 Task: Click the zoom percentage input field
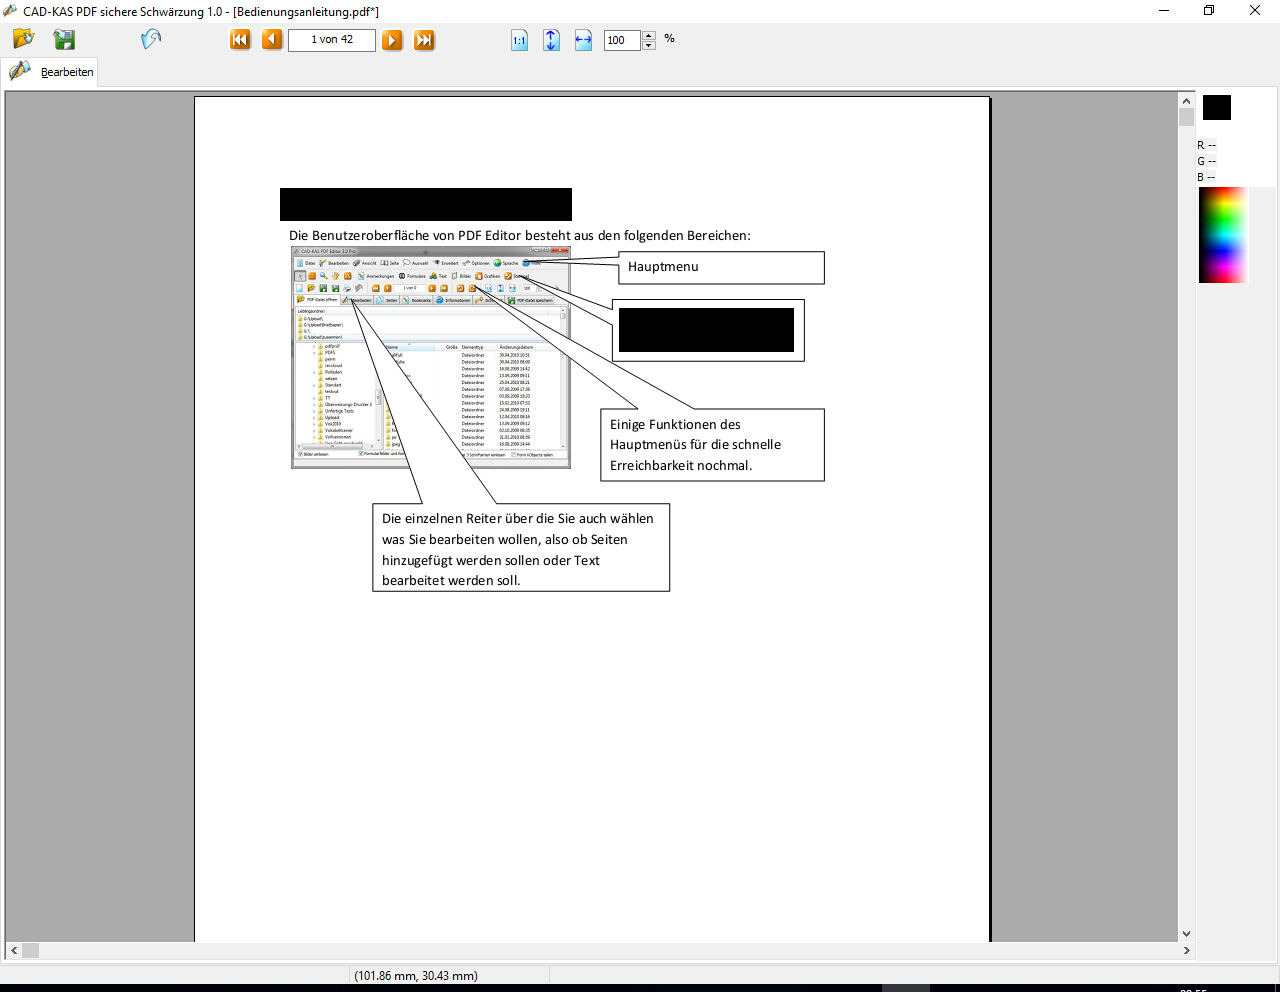621,40
